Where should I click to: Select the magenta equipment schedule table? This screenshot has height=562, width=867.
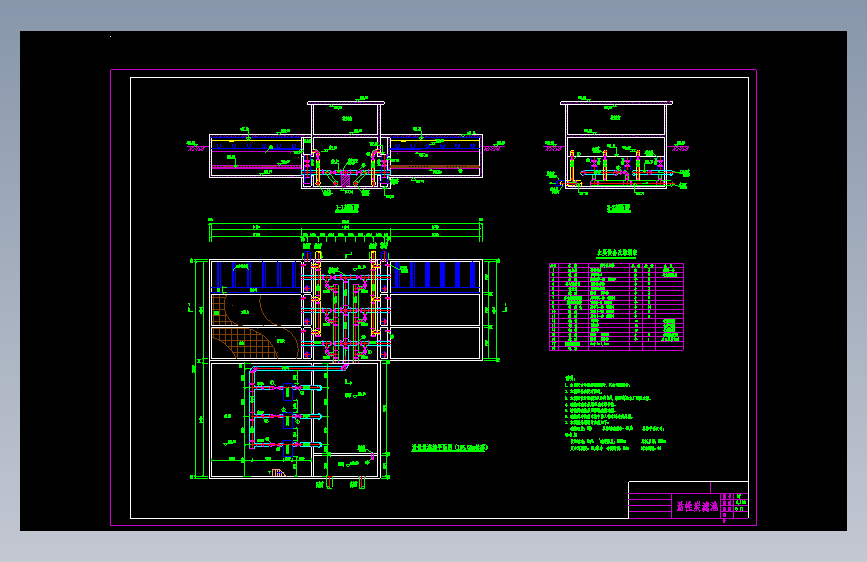[x=617, y=307]
